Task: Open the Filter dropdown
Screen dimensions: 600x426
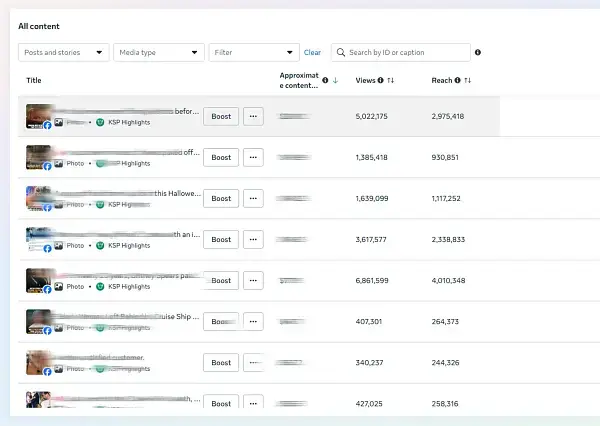Action: pyautogui.click(x=253, y=52)
